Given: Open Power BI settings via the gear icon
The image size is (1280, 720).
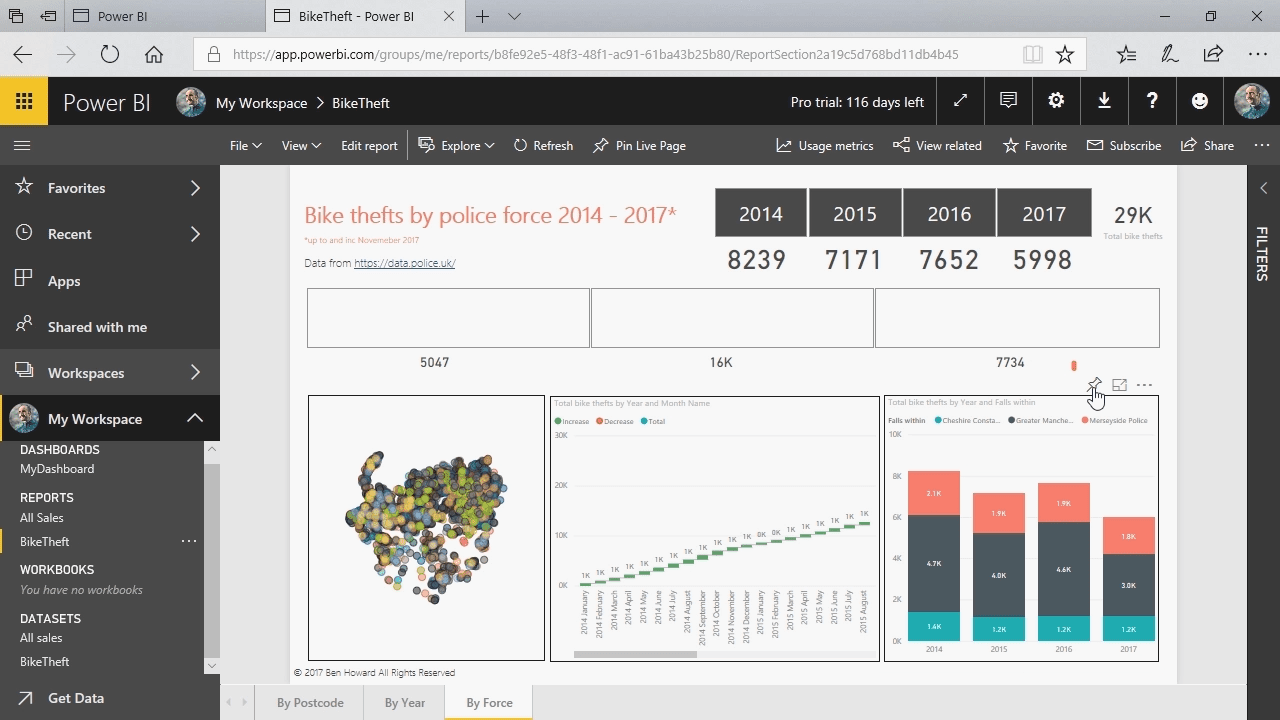Looking at the screenshot, I should (1056, 101).
